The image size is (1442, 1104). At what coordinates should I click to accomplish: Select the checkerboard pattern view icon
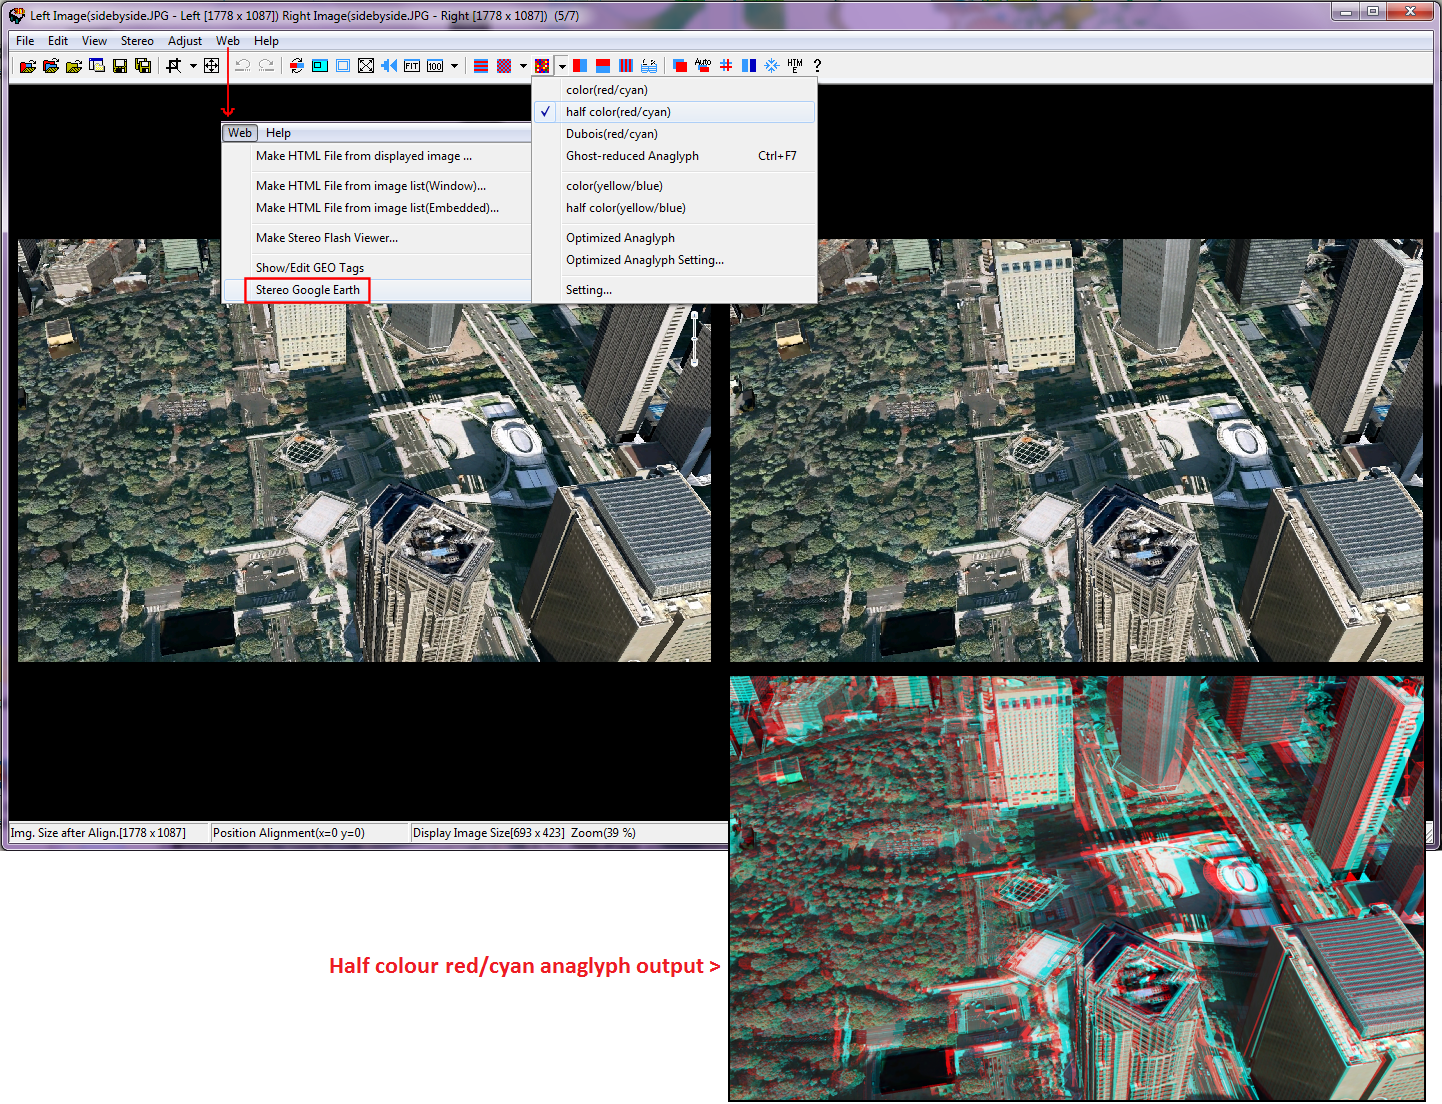click(504, 66)
